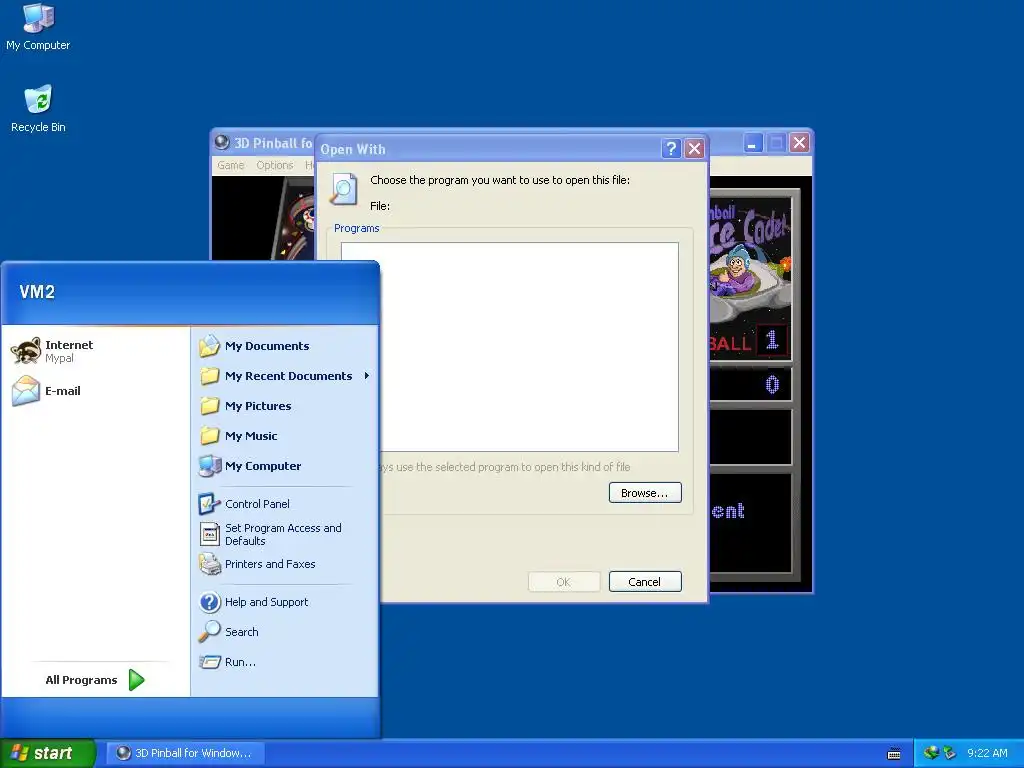Click the safely remove hardware tray icon
This screenshot has height=768, width=1024.
point(949,753)
